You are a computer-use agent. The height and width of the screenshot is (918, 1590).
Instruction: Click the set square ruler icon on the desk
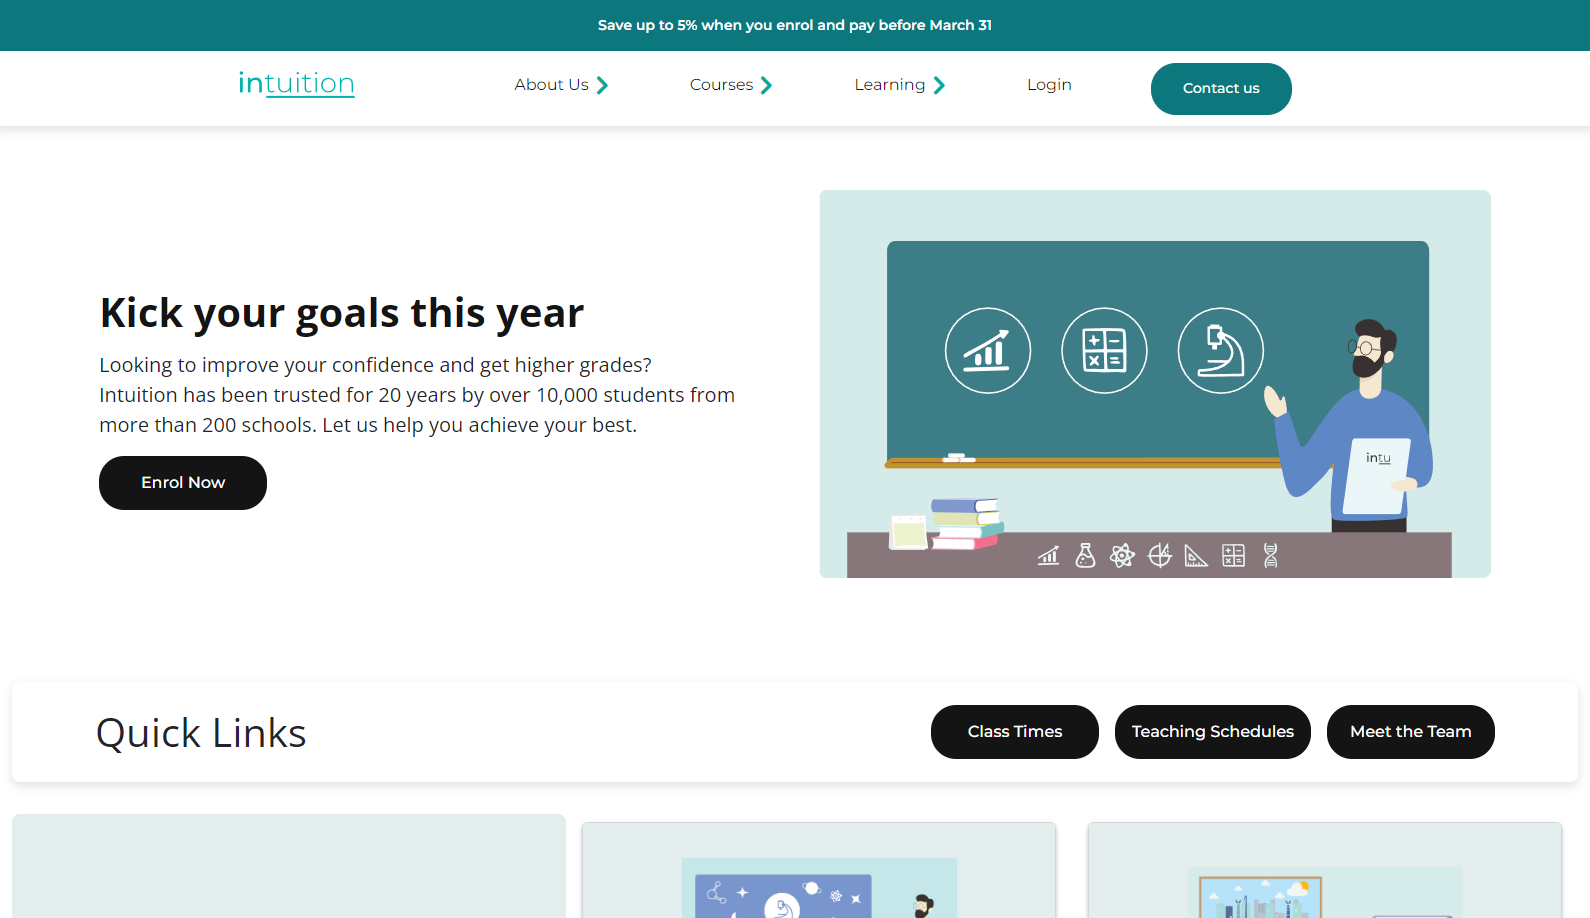pyautogui.click(x=1196, y=555)
